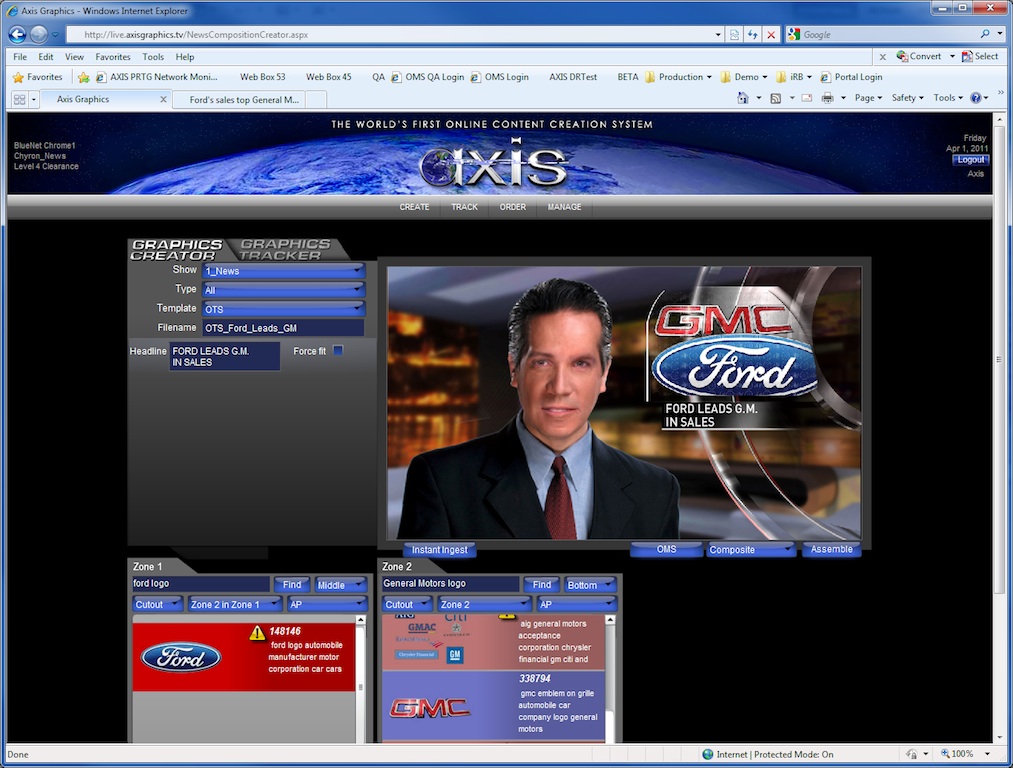The image size is (1013, 768).
Task: Switch to the Graphics Tracker tab
Action: (x=284, y=249)
